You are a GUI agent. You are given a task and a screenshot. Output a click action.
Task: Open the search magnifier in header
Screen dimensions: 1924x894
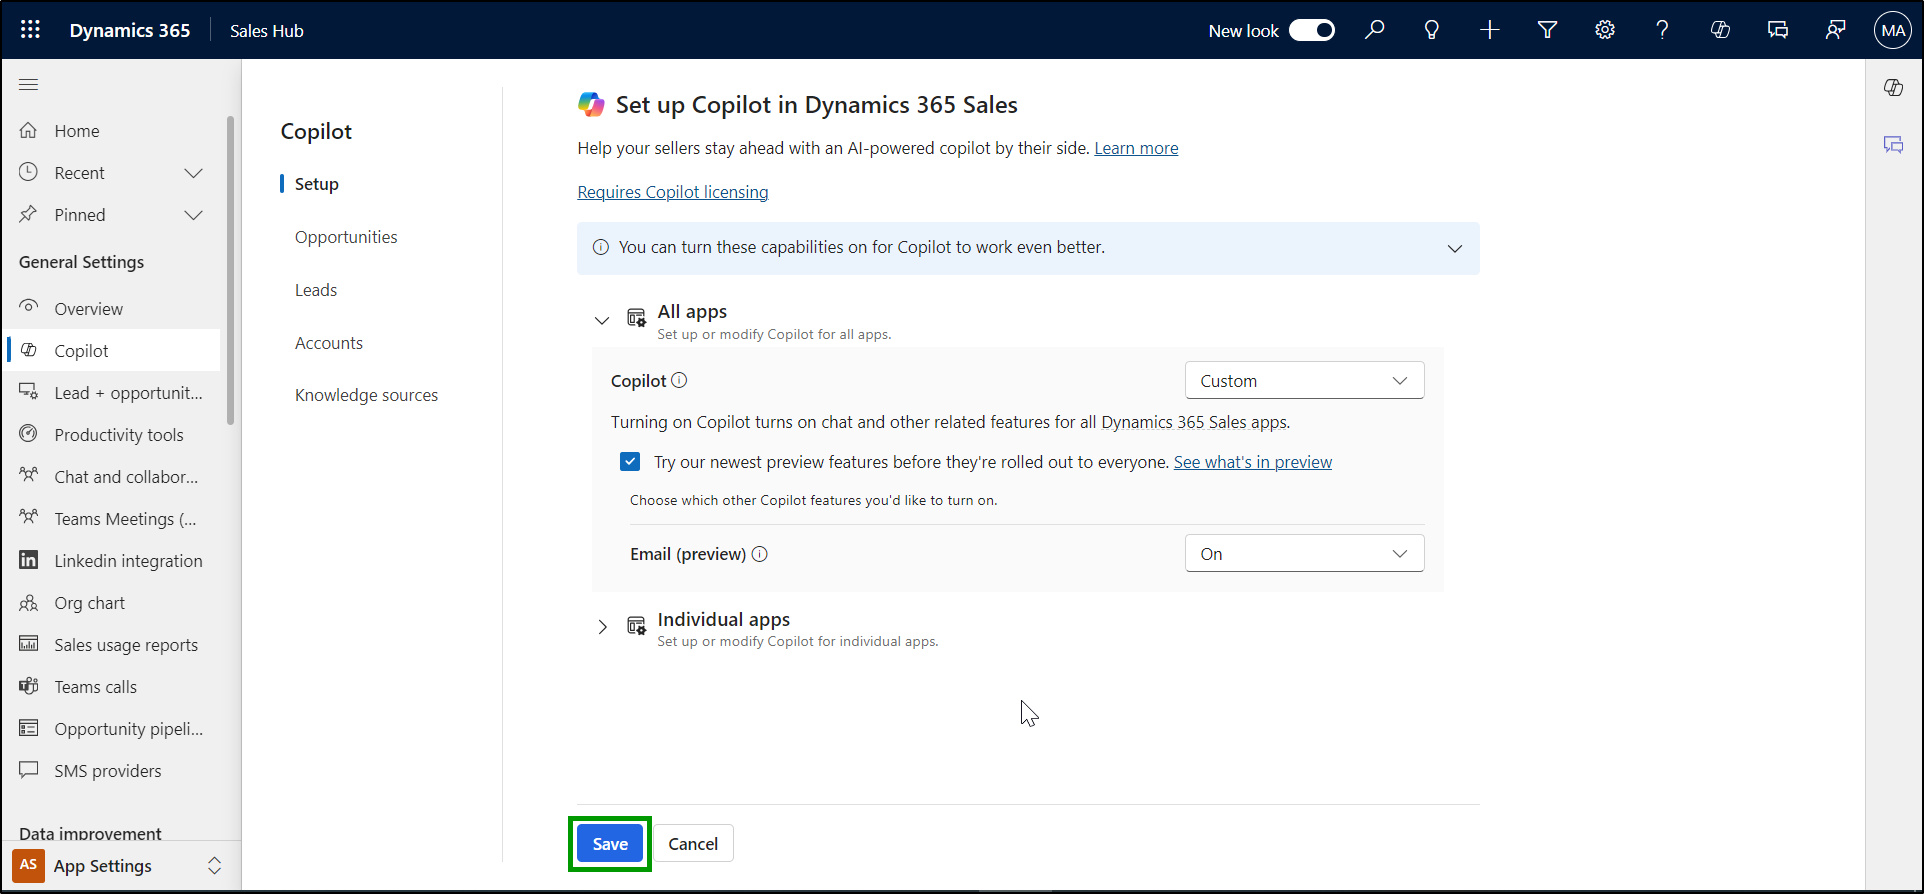point(1375,30)
